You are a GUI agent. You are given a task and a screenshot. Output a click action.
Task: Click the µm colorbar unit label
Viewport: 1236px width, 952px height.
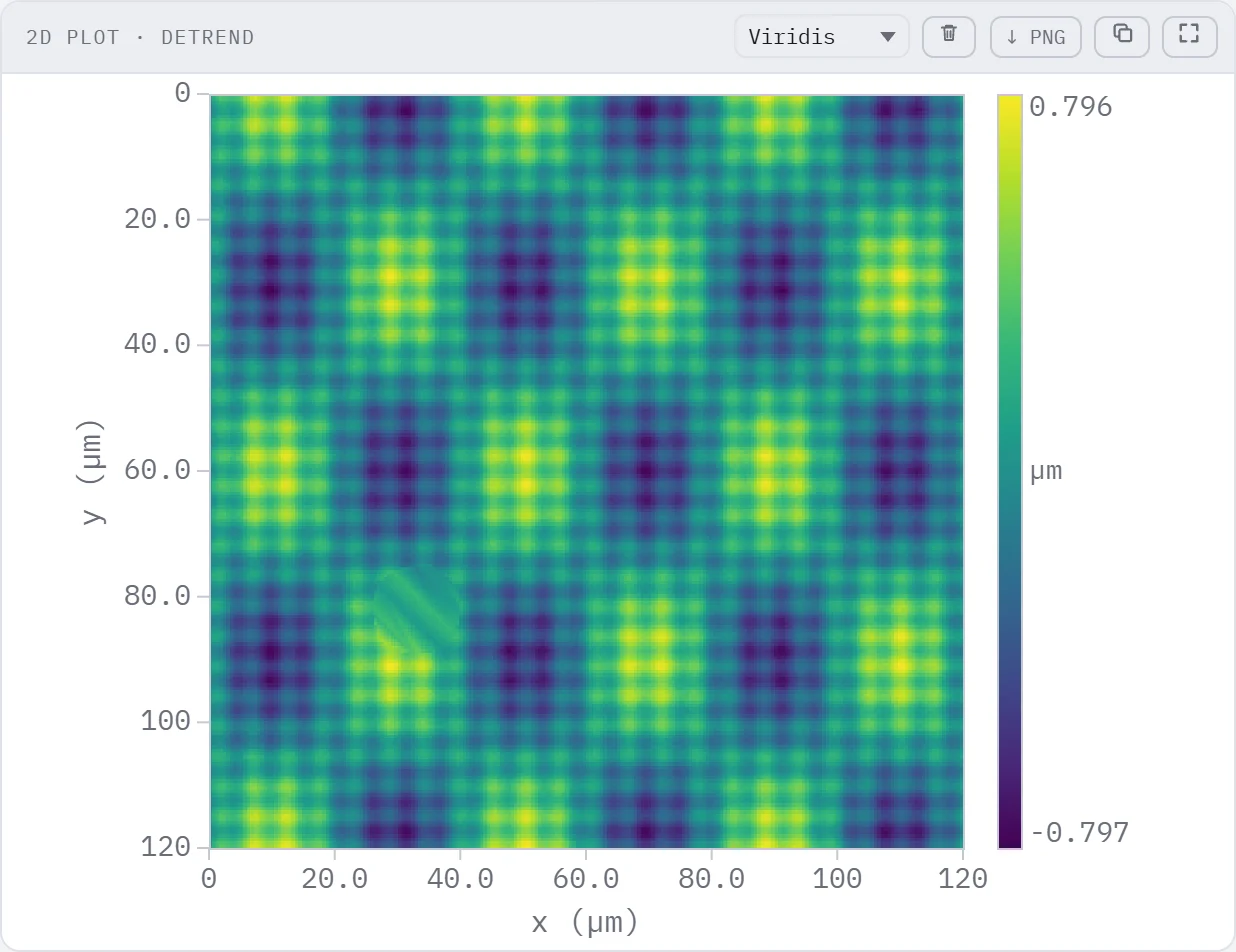(1046, 471)
